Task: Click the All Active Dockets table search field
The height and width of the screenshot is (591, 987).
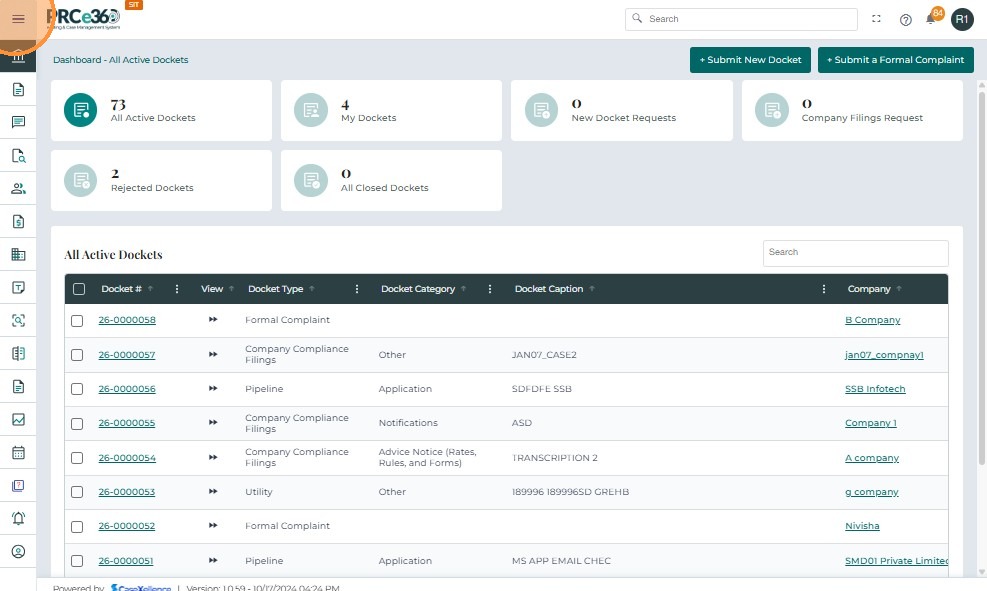Action: point(855,253)
